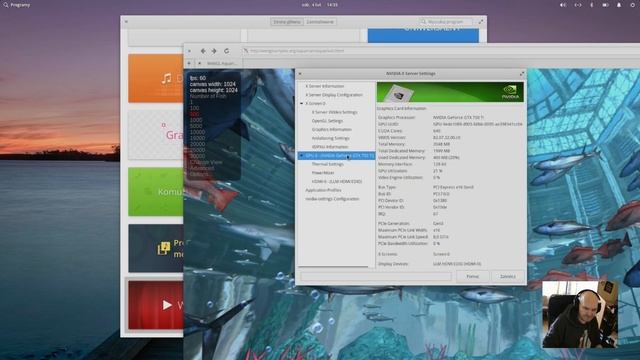Image resolution: width=640 pixels, height=360 pixels.
Task: Collapse the X Screen 0 tree node
Action: (301, 103)
